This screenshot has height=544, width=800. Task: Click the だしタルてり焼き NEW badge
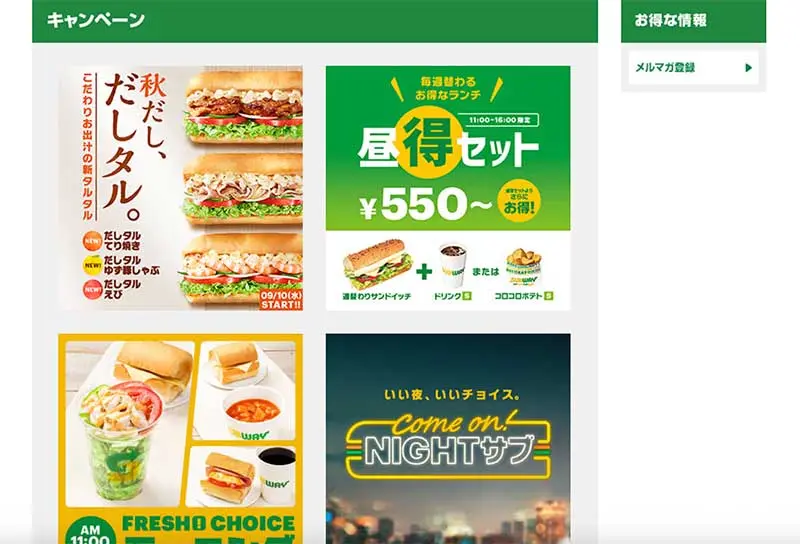point(92,241)
